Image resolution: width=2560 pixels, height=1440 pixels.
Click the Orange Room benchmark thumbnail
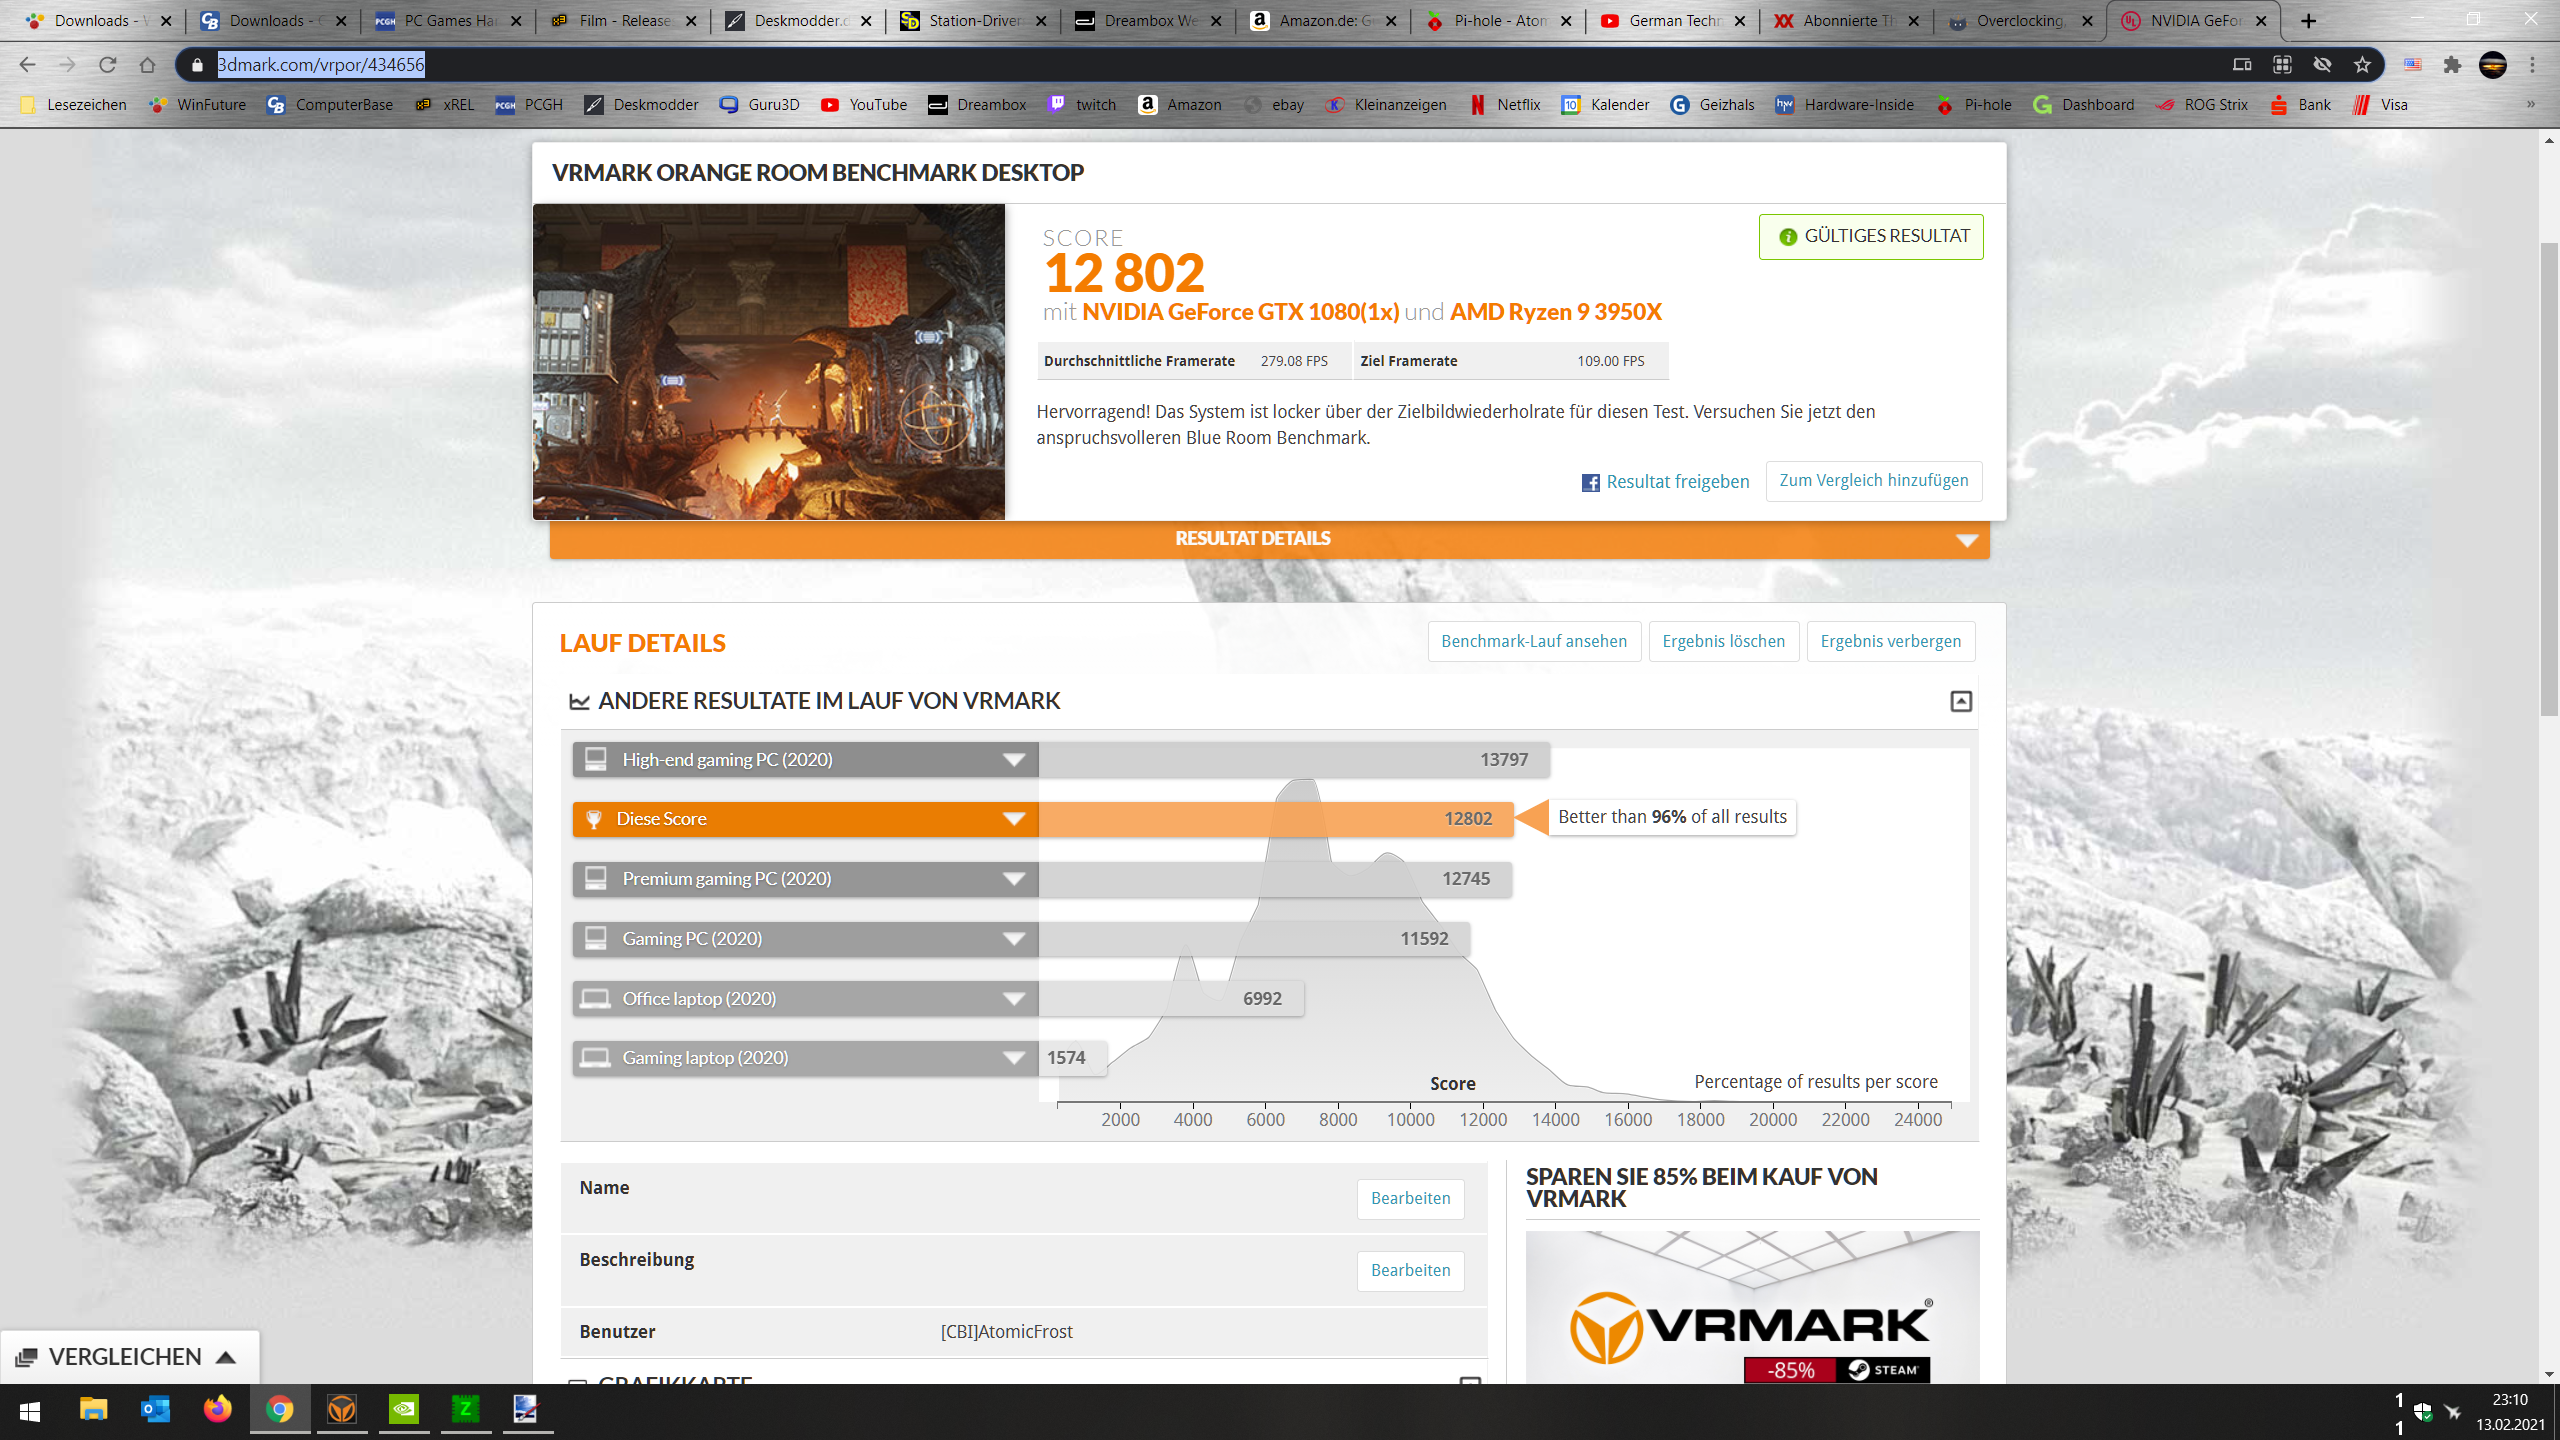pos(769,362)
